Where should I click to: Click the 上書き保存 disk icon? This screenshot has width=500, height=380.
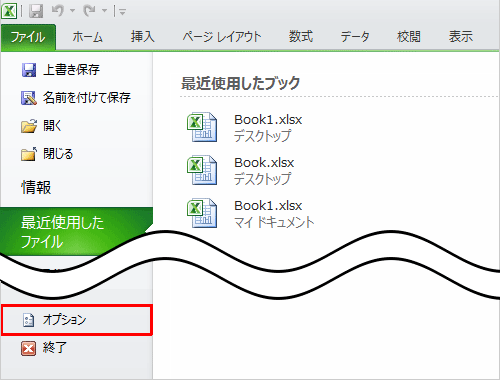click(29, 70)
